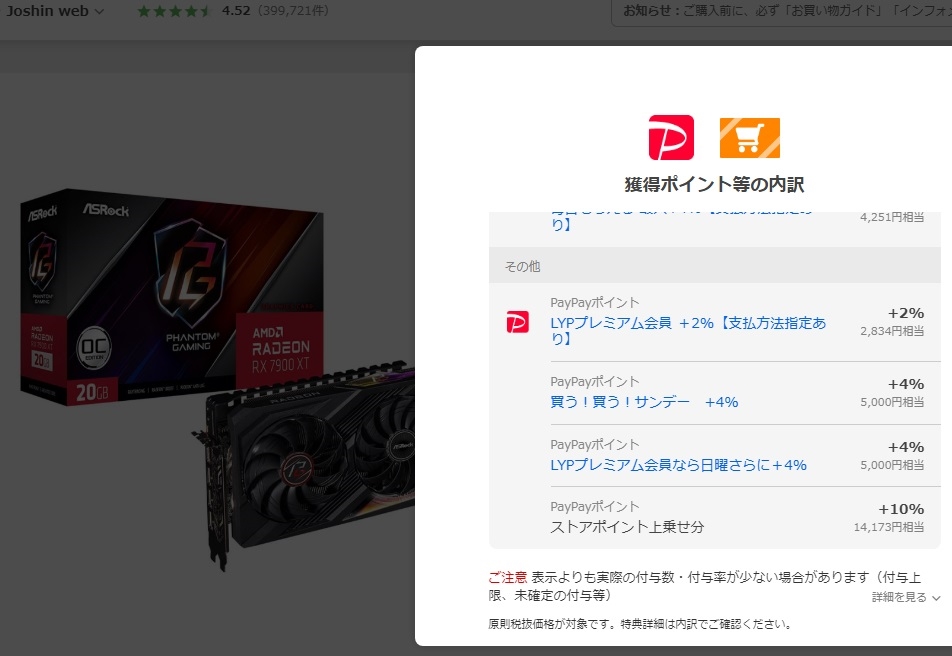Open the 399,721件 review count

point(293,11)
